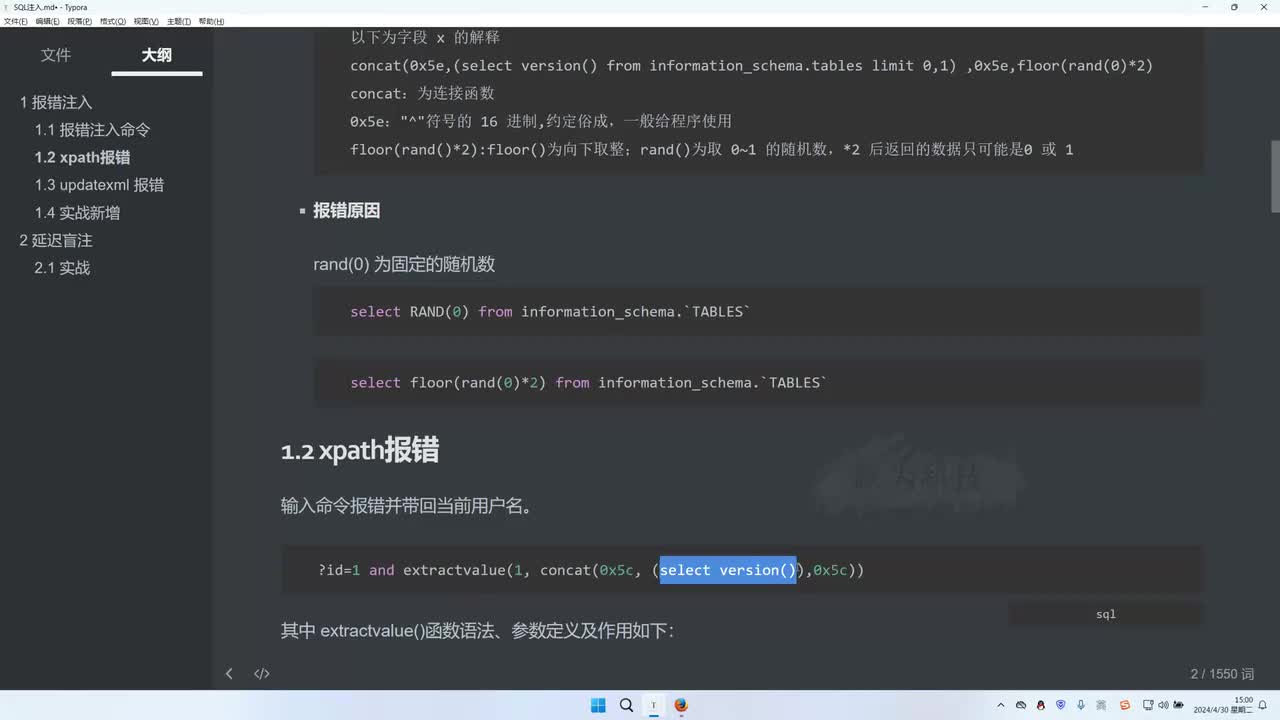
Task: Open Firefox from the taskbar
Action: click(x=681, y=705)
